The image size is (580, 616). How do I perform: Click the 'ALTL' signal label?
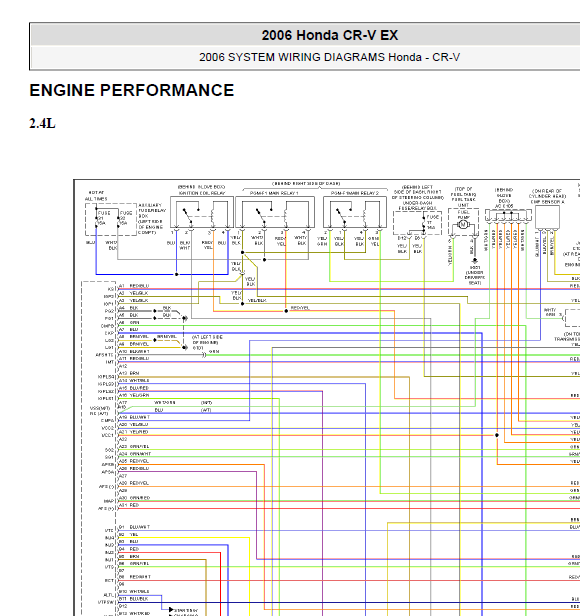tap(109, 595)
